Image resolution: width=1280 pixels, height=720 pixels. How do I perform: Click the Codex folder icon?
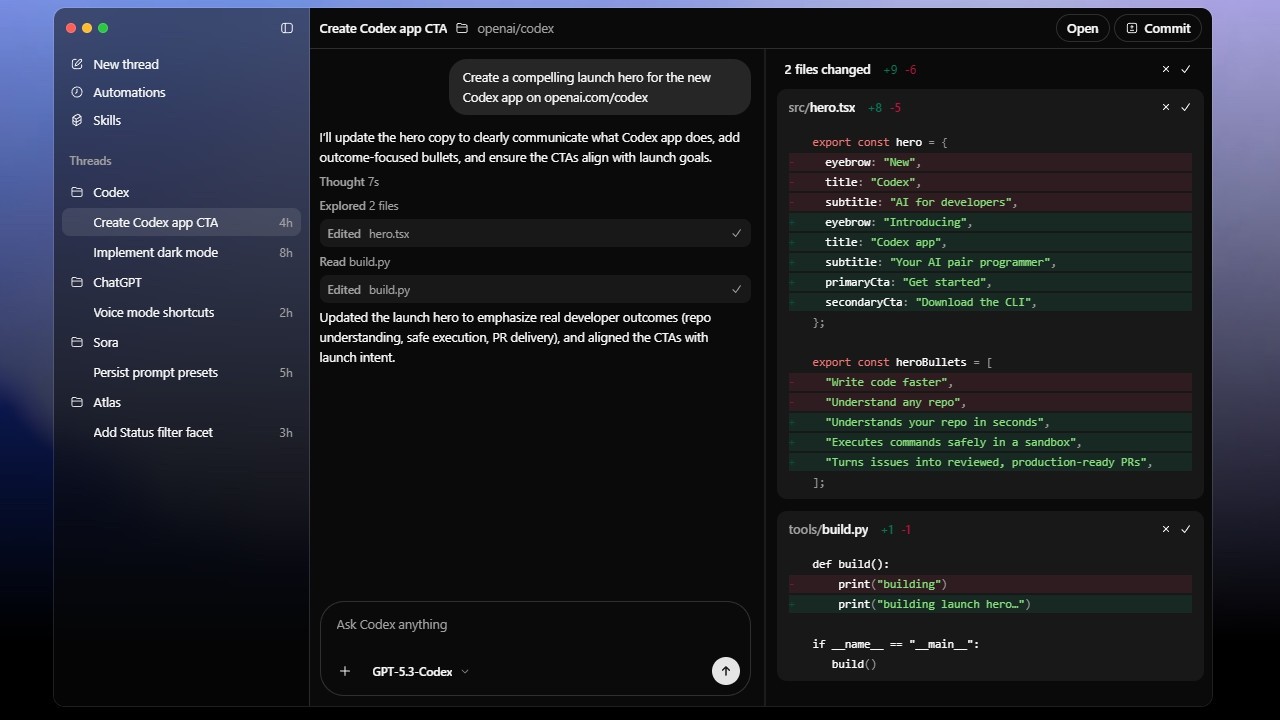77,192
